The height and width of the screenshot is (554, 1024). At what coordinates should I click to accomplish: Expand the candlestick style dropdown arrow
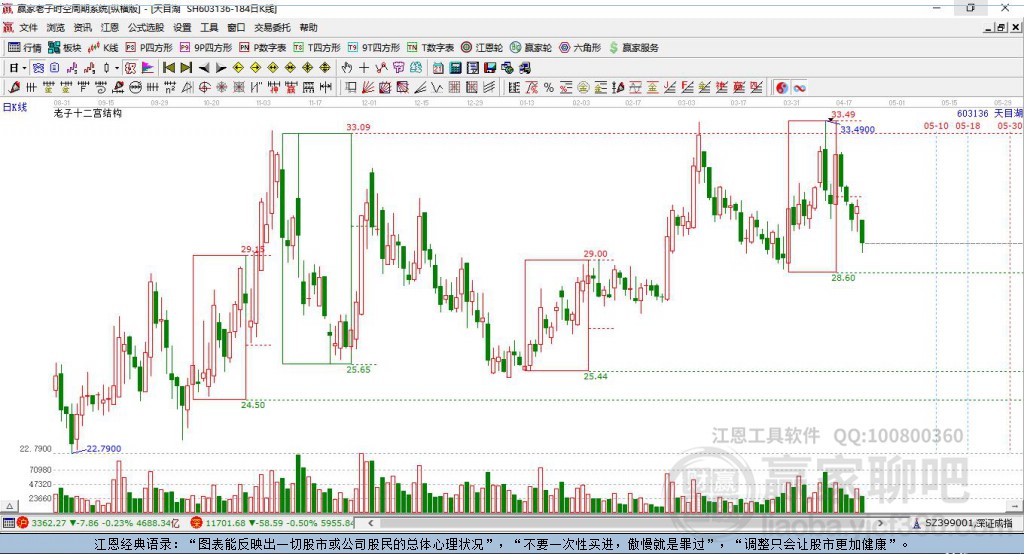pyautogui.click(x=117, y=68)
